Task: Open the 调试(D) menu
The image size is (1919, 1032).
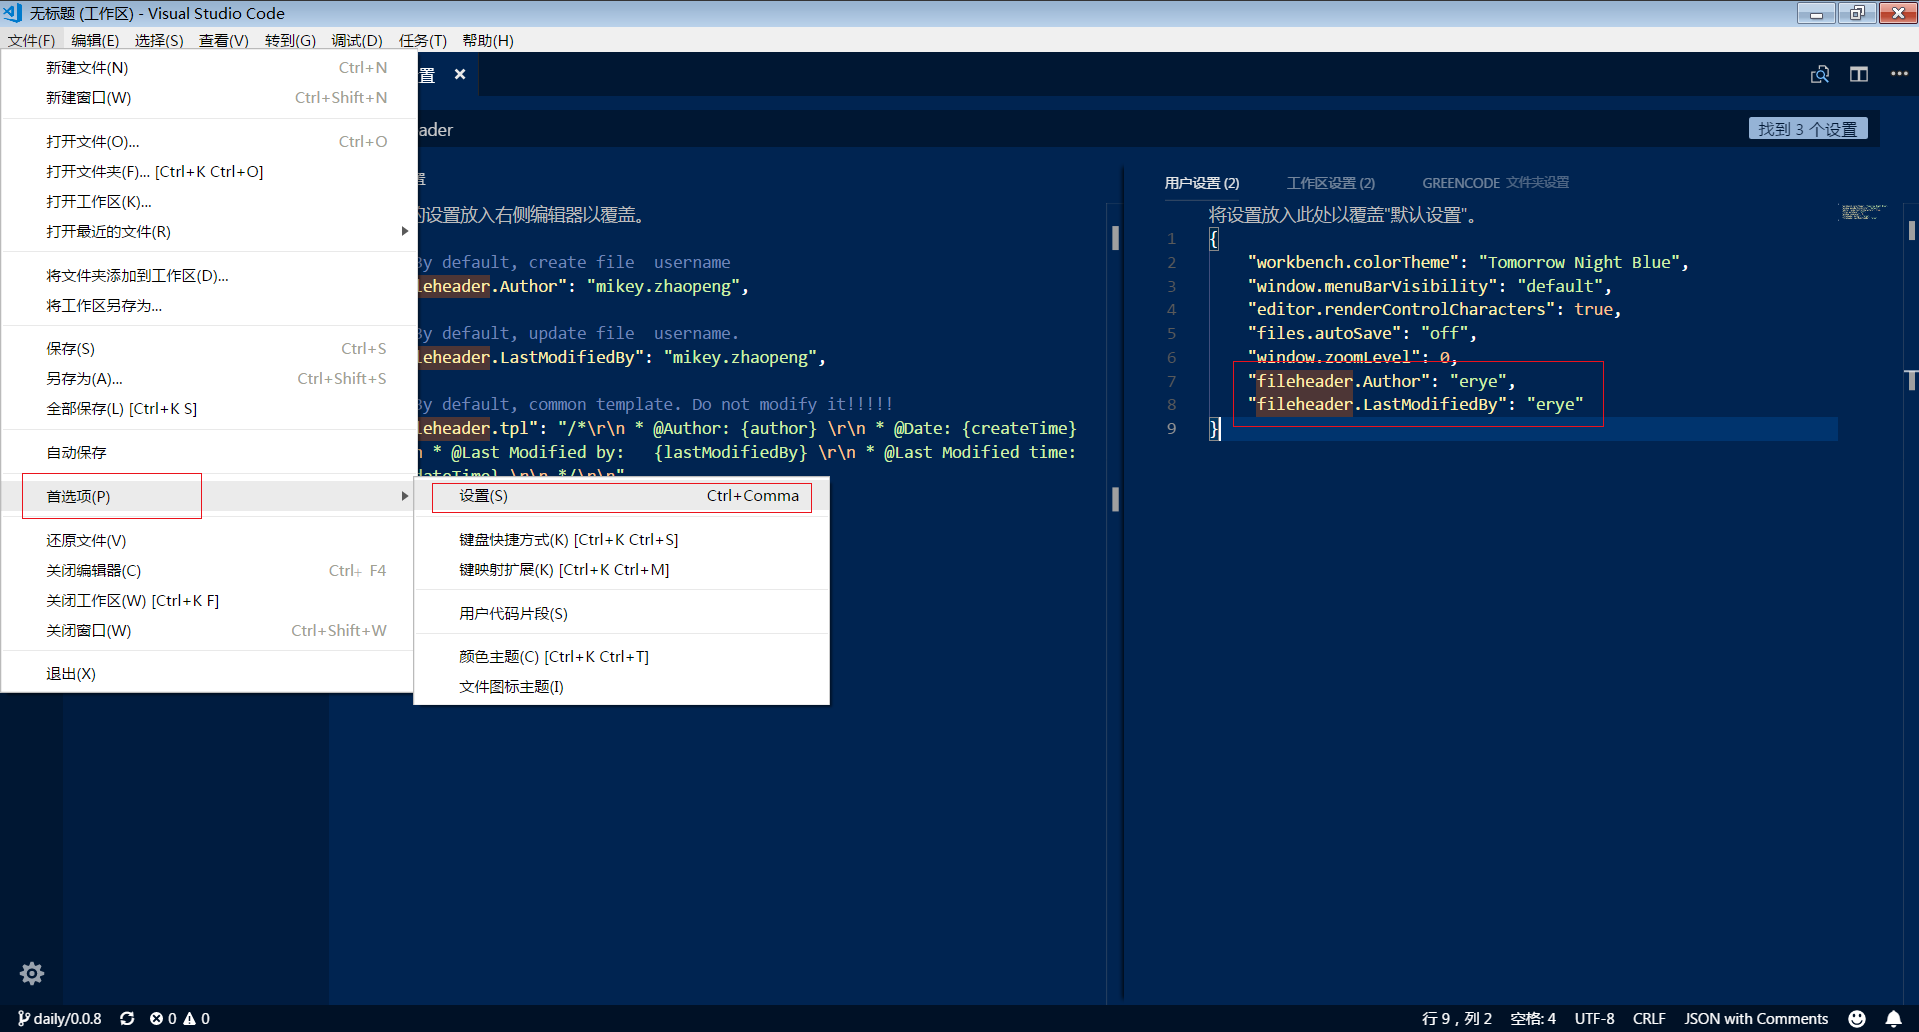Action: click(x=357, y=40)
